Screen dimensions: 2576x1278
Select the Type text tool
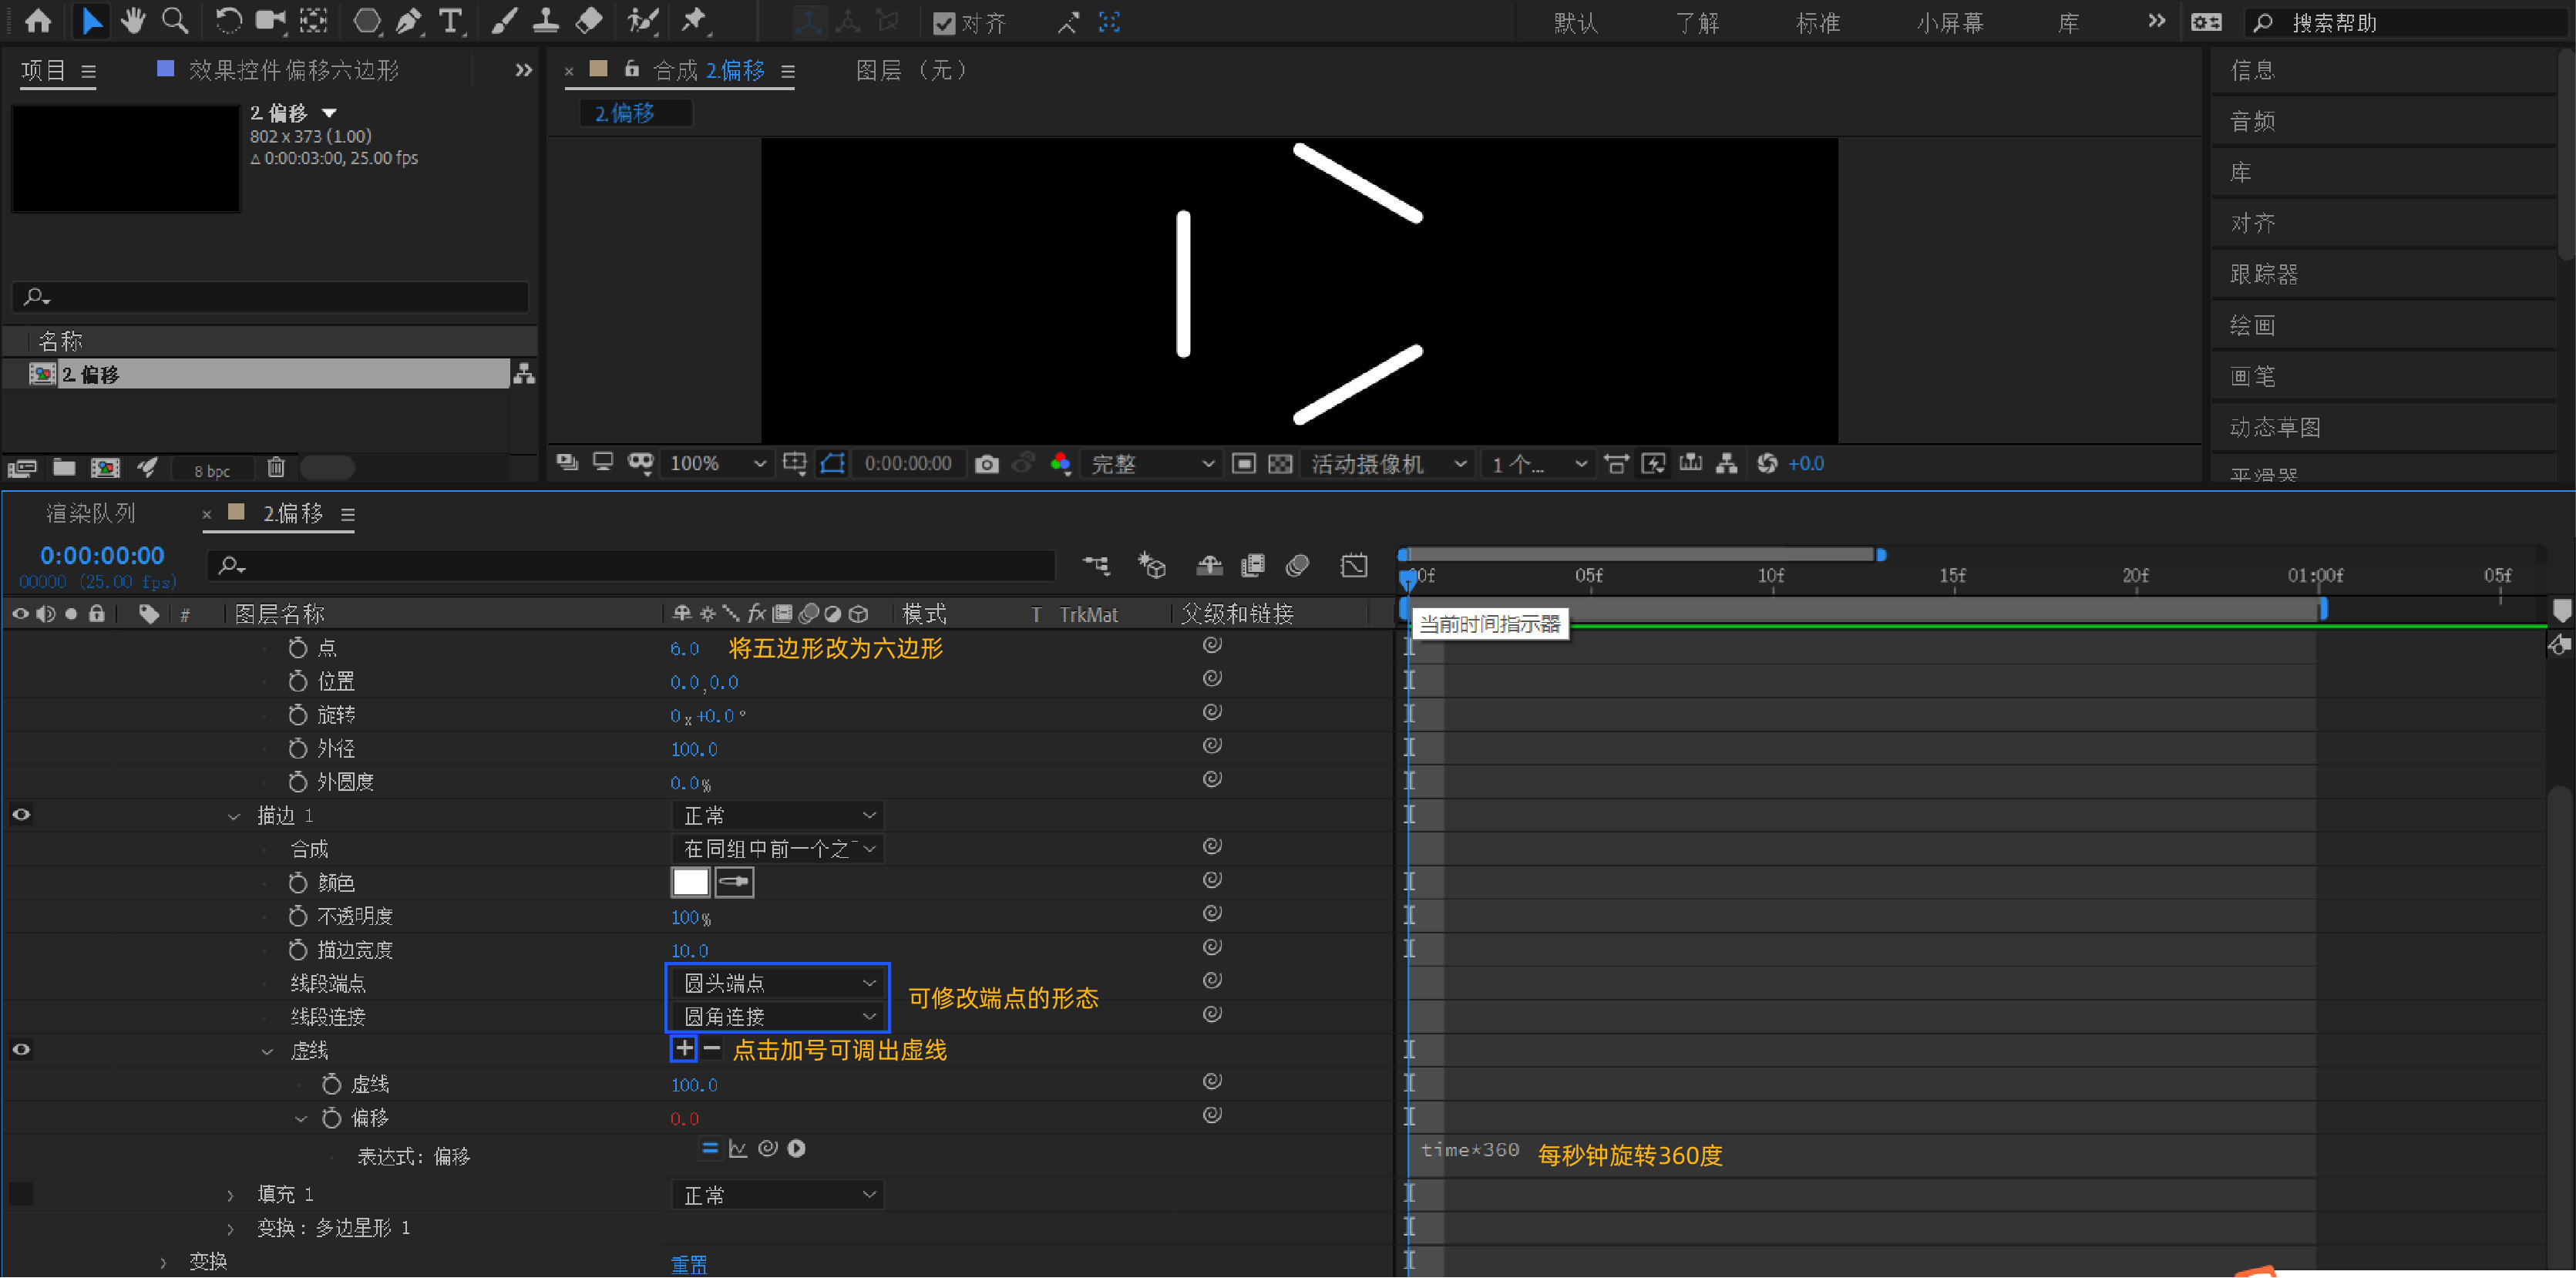(x=451, y=21)
